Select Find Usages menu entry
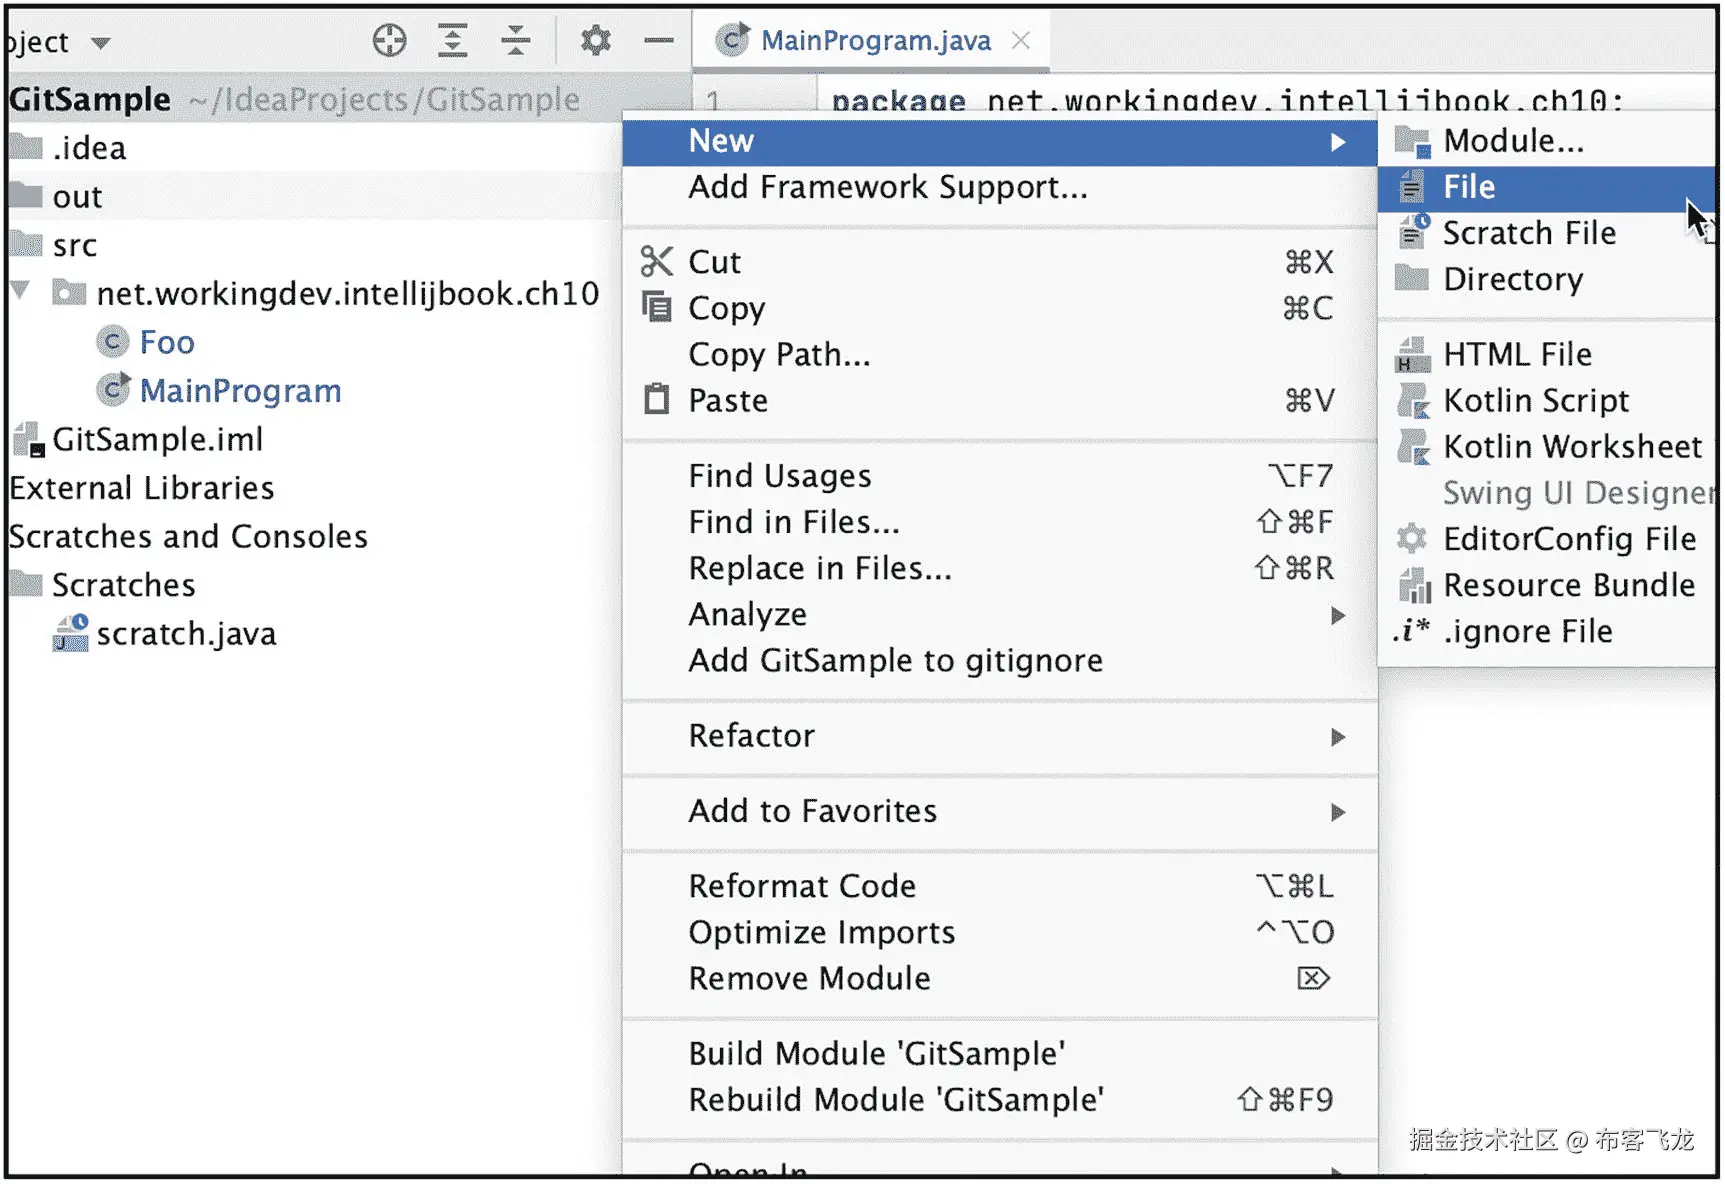 coord(999,475)
